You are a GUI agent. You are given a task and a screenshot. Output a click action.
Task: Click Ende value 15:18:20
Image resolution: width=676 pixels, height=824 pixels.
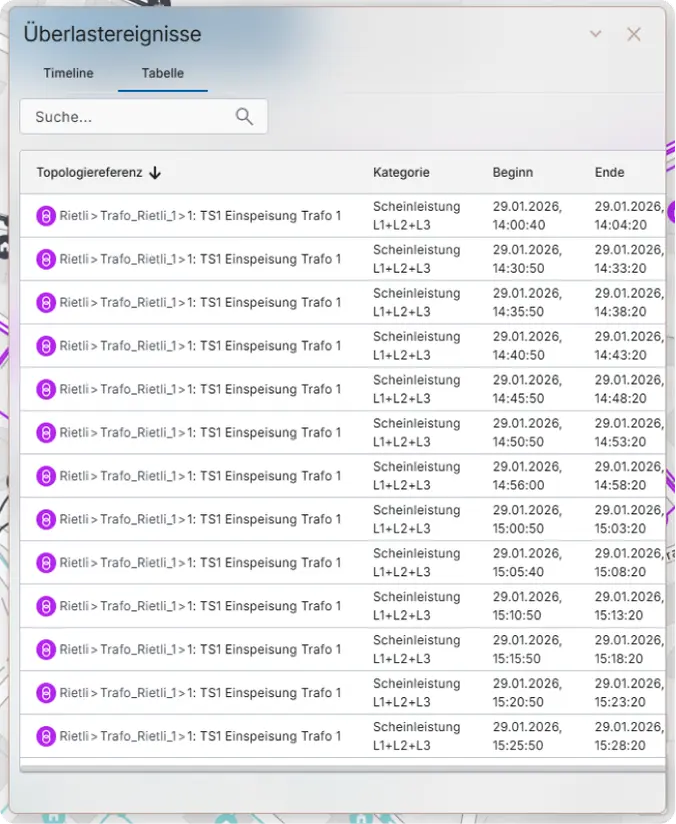click(x=629, y=650)
